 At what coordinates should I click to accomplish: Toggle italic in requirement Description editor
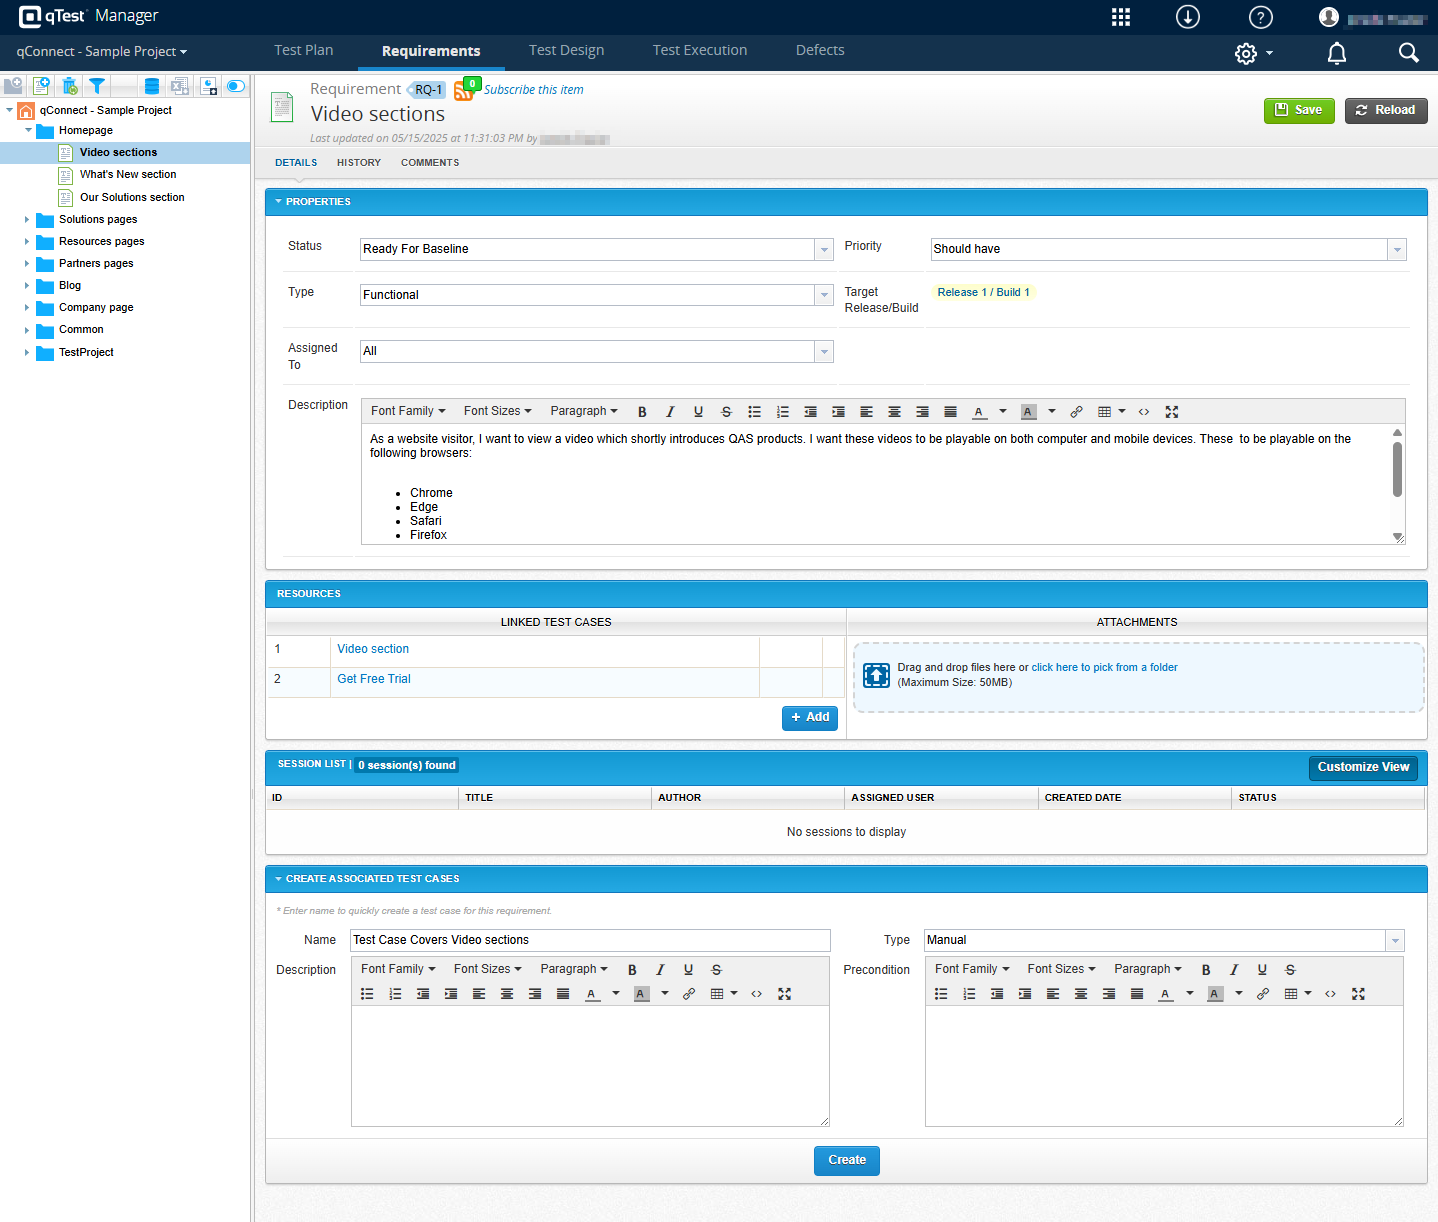pos(670,412)
